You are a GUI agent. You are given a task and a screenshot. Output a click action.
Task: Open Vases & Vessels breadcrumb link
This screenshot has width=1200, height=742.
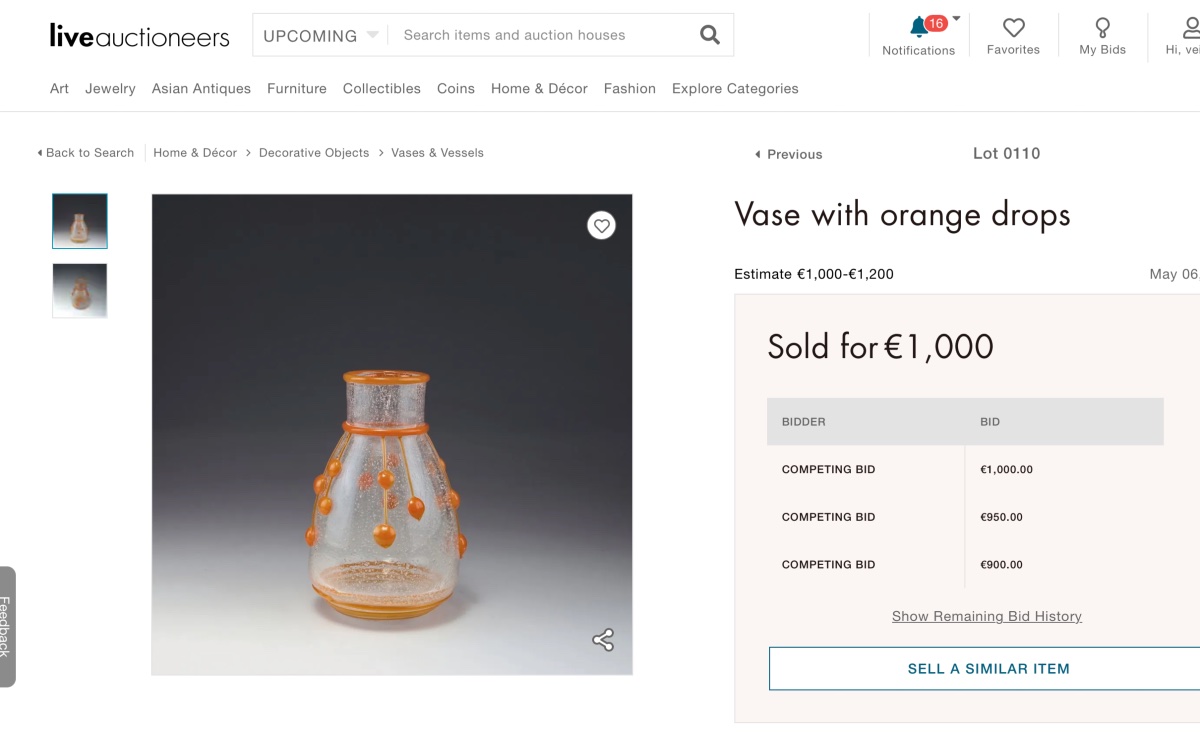(437, 153)
